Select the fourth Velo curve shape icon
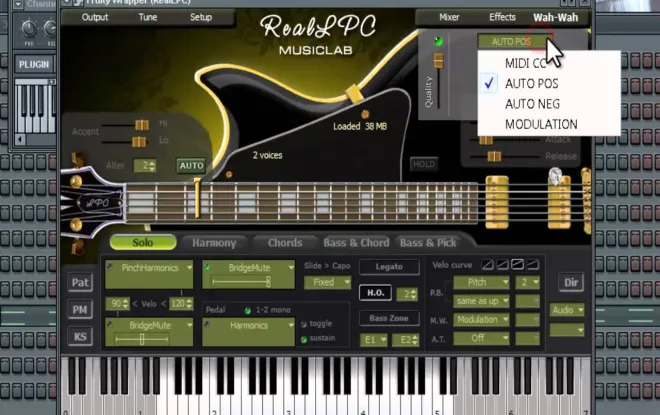The width and height of the screenshot is (660, 415). pos(532,265)
